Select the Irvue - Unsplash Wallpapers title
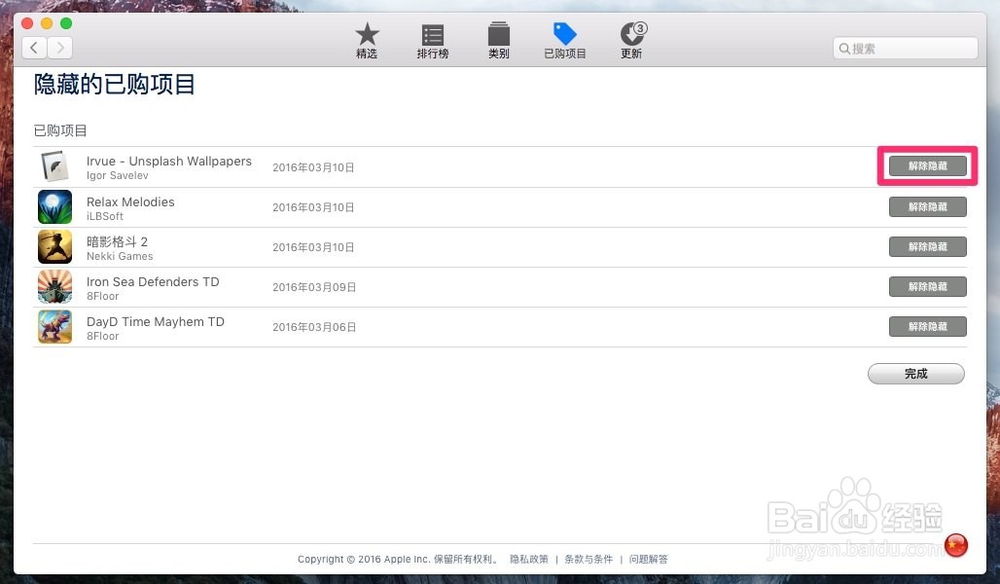1000x584 pixels. (169, 161)
